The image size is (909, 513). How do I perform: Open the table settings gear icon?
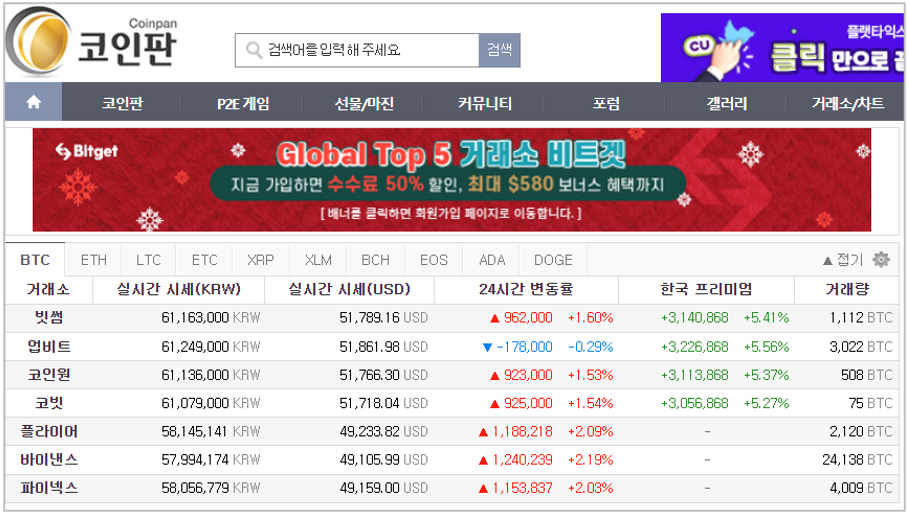881,259
